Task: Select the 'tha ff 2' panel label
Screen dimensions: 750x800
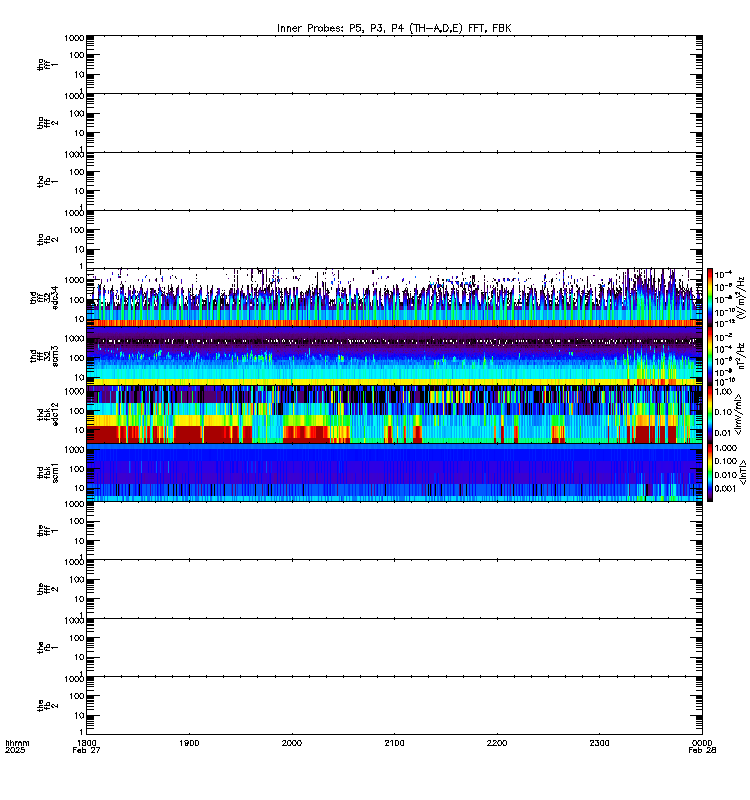Action: click(x=47, y=123)
